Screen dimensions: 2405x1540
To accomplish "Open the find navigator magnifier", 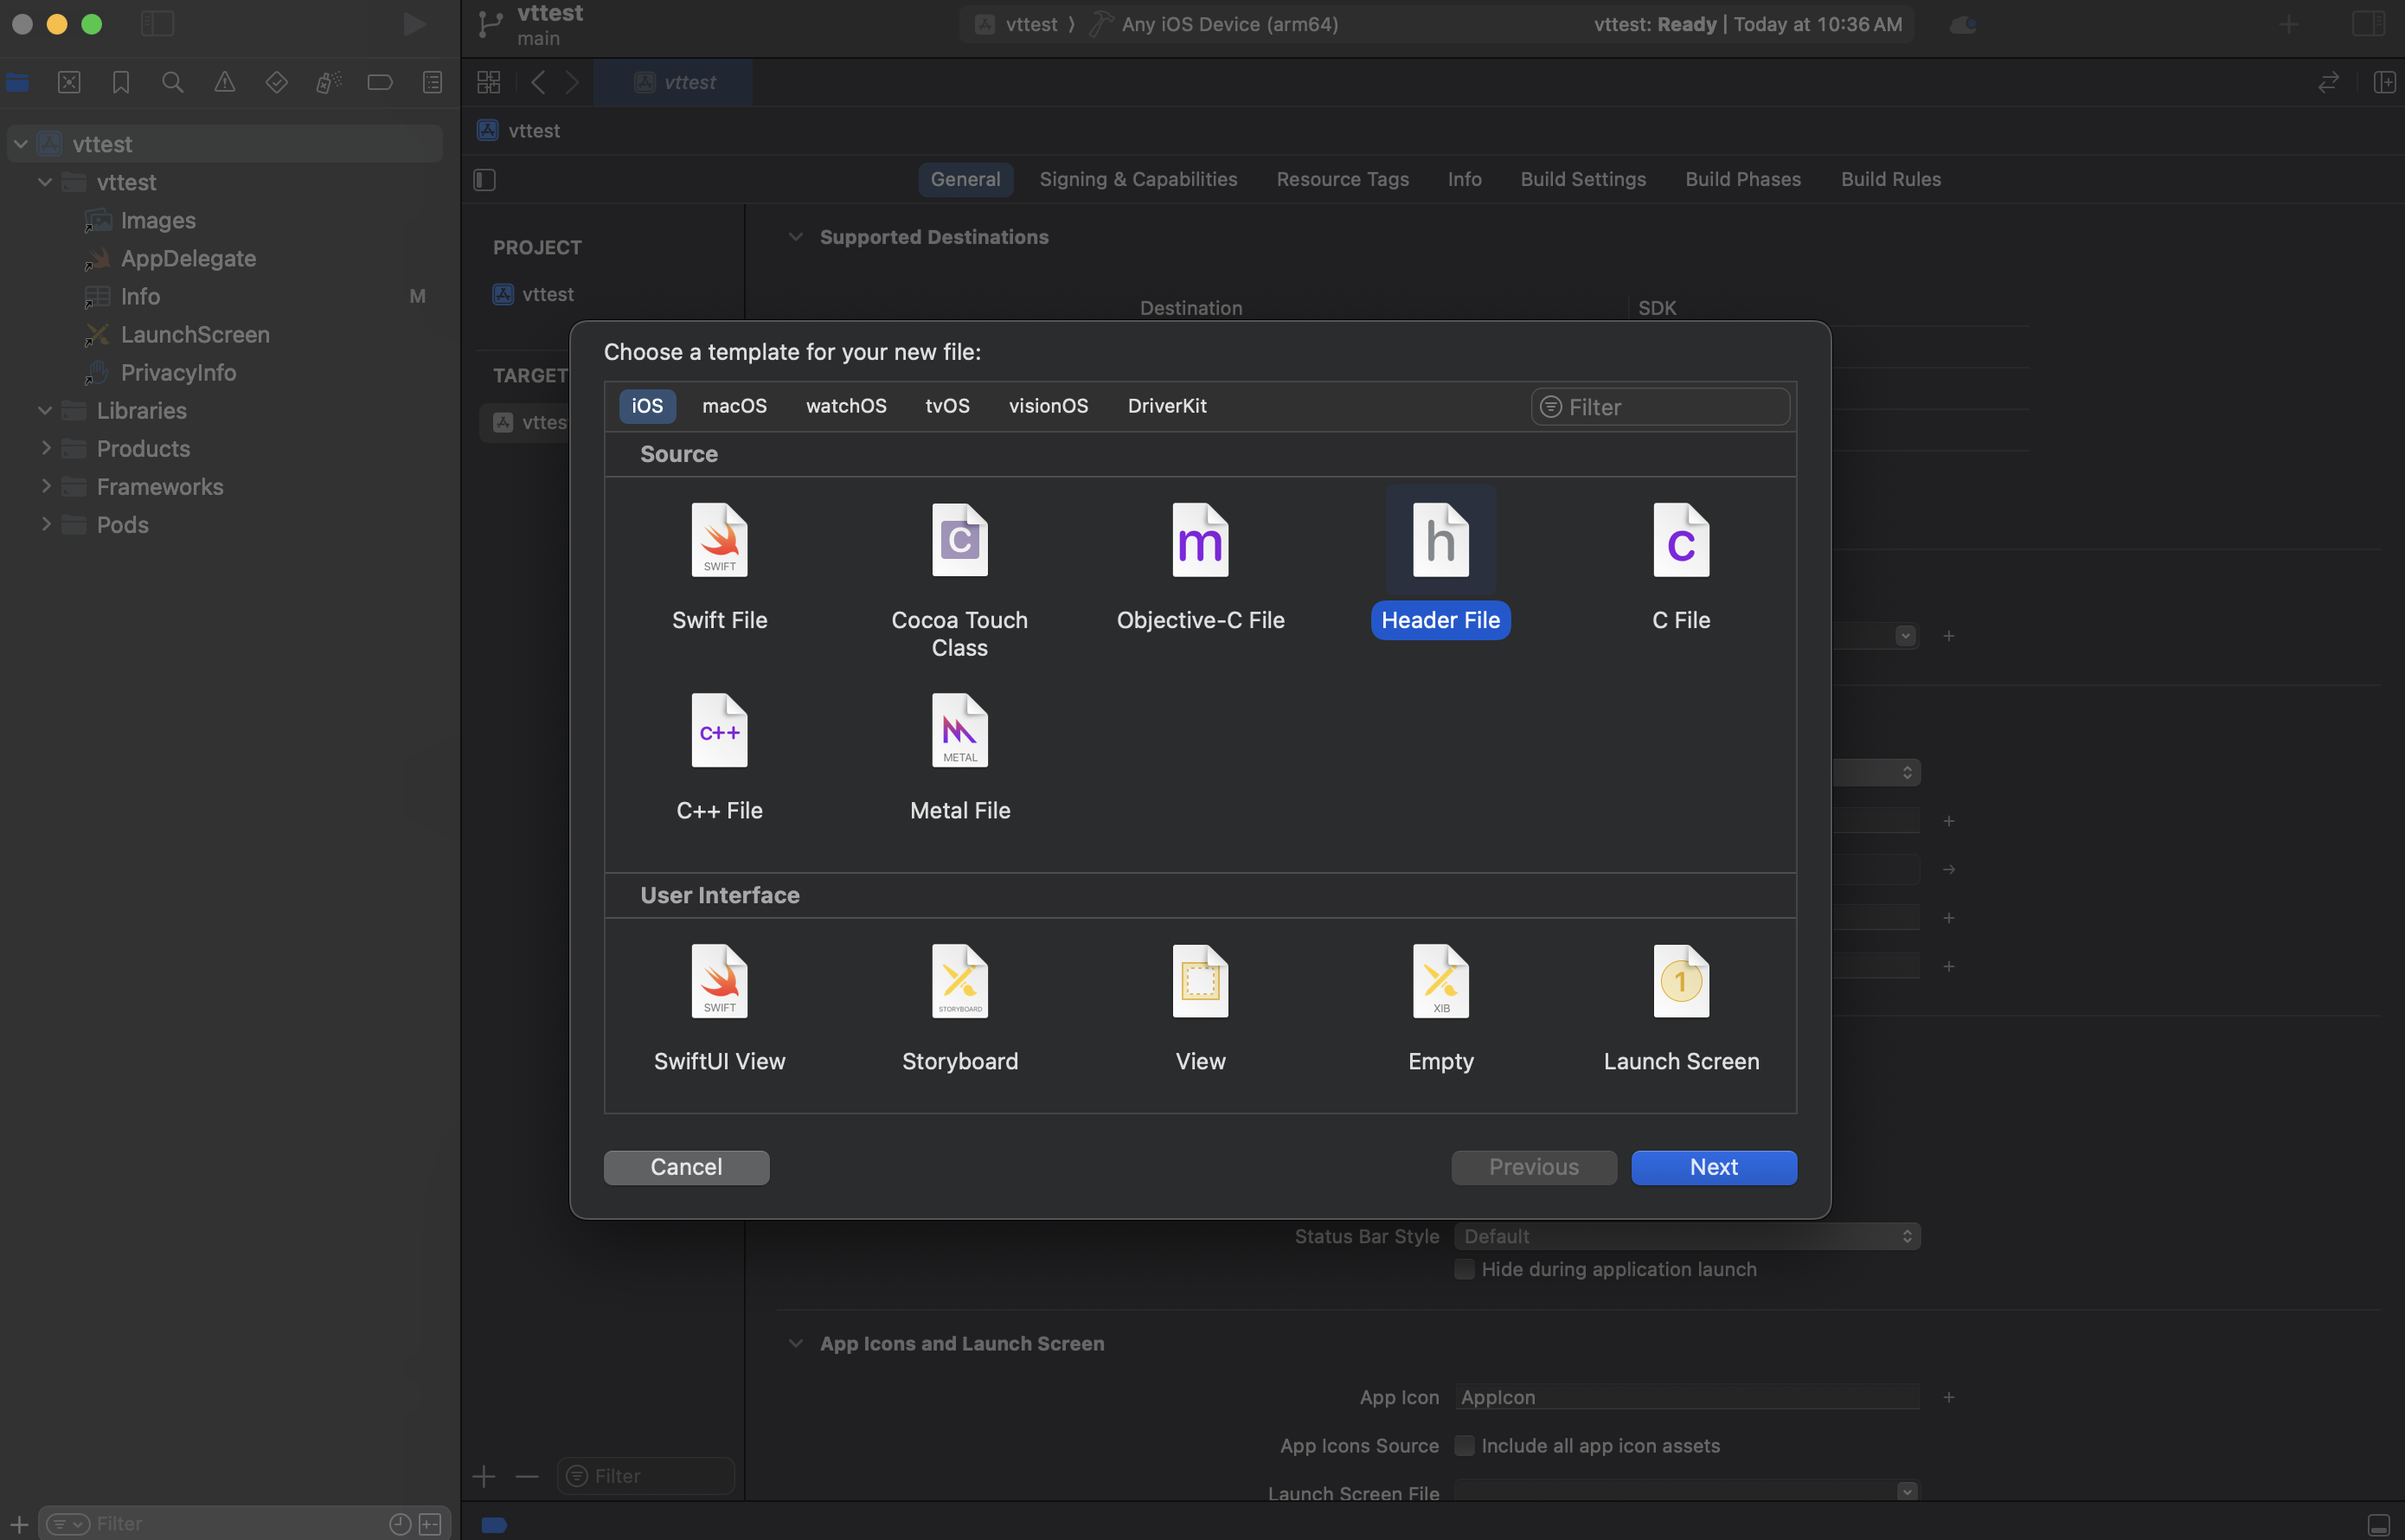I will tap(173, 83).
